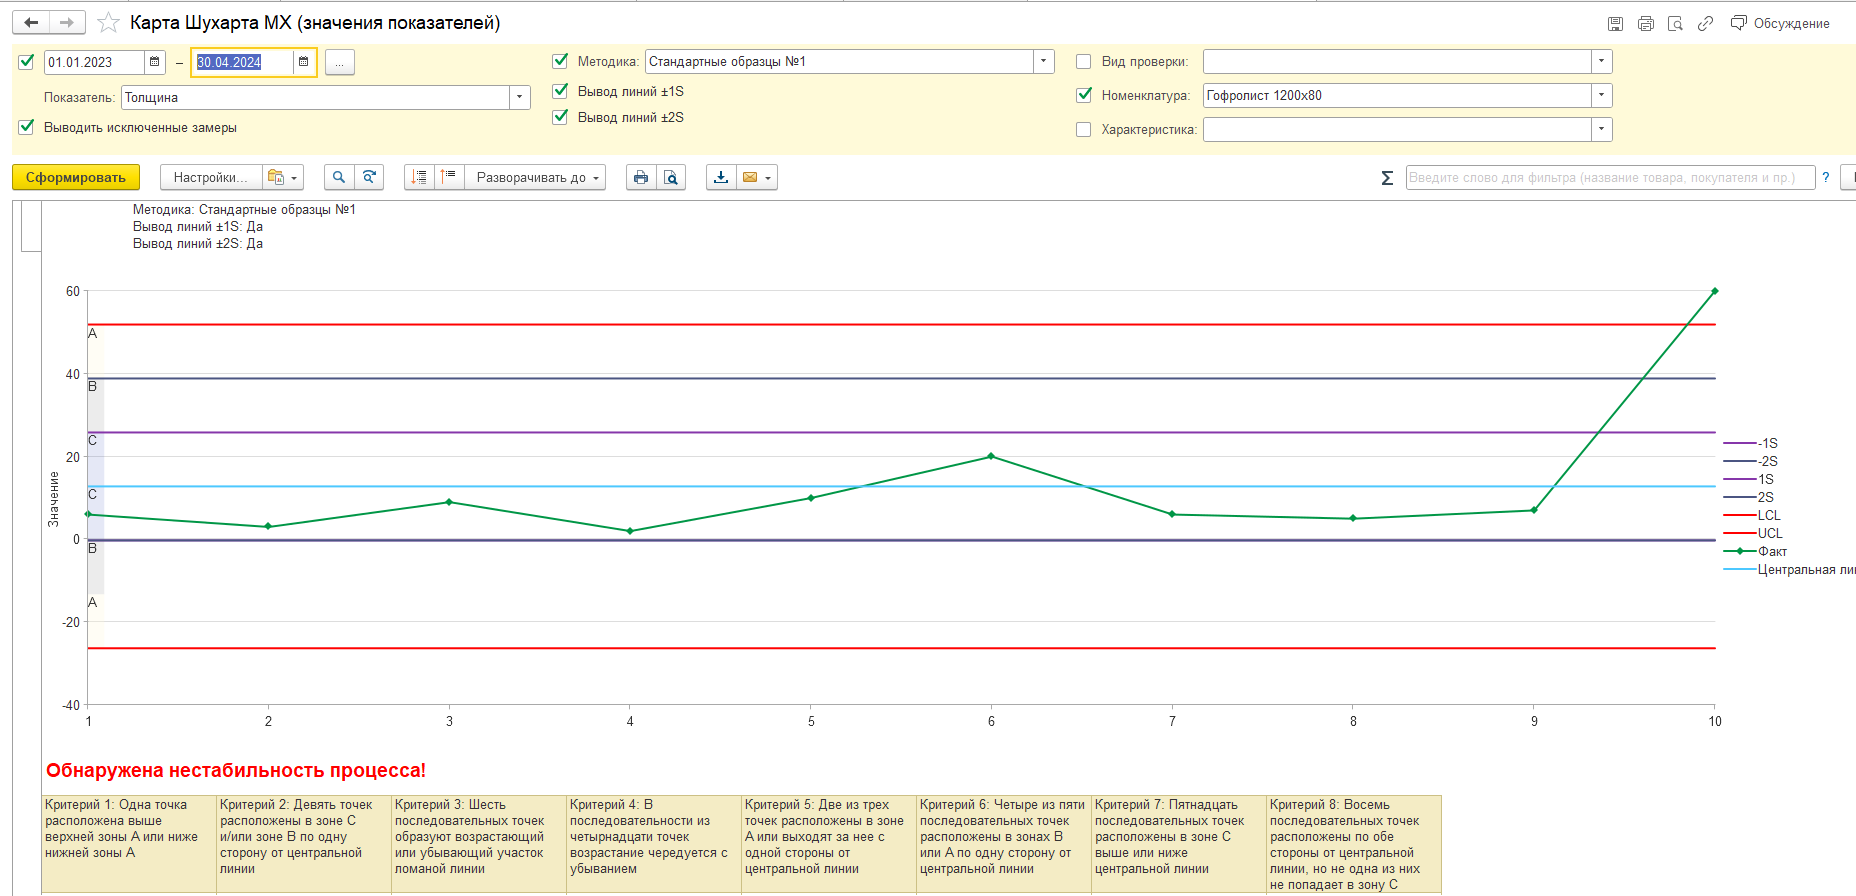Viewport: 1856px width, 896px height.
Task: Print report via toolbar printer icon
Action: point(641,177)
